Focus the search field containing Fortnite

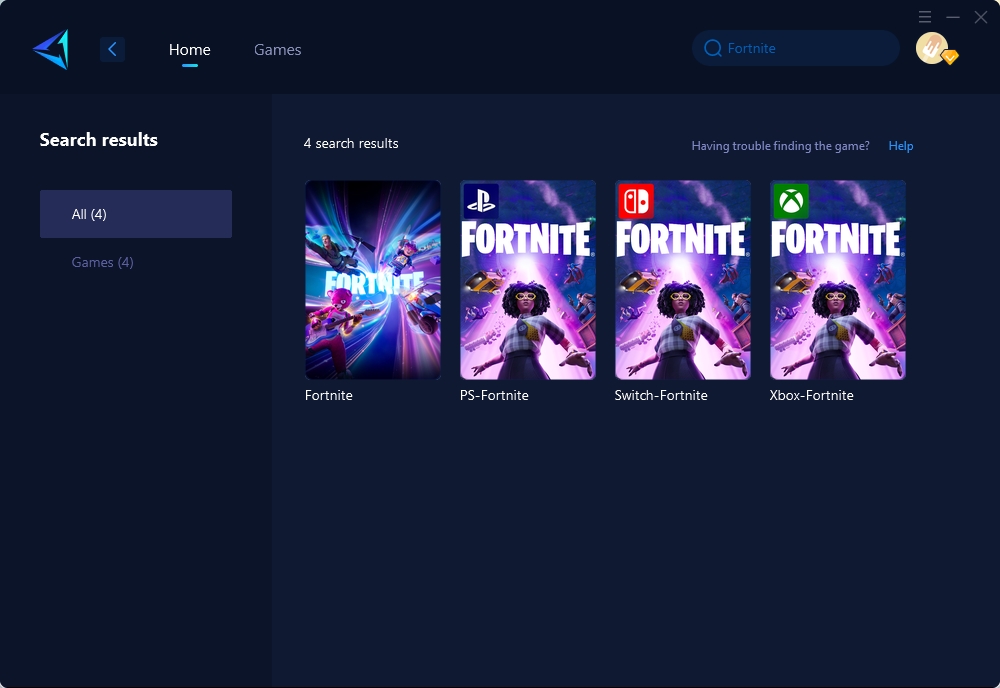coord(800,48)
